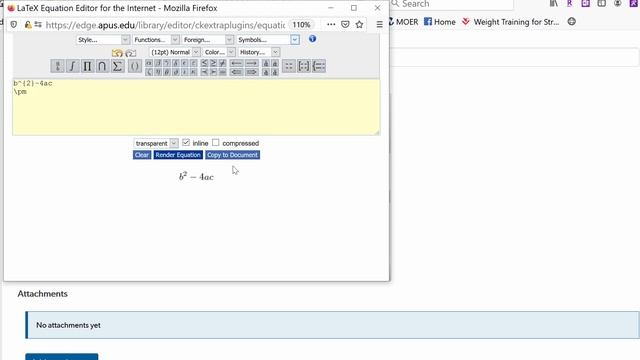Screen dimensions: 640x360
Task: Open the Functions dropdown
Action: coord(156,40)
